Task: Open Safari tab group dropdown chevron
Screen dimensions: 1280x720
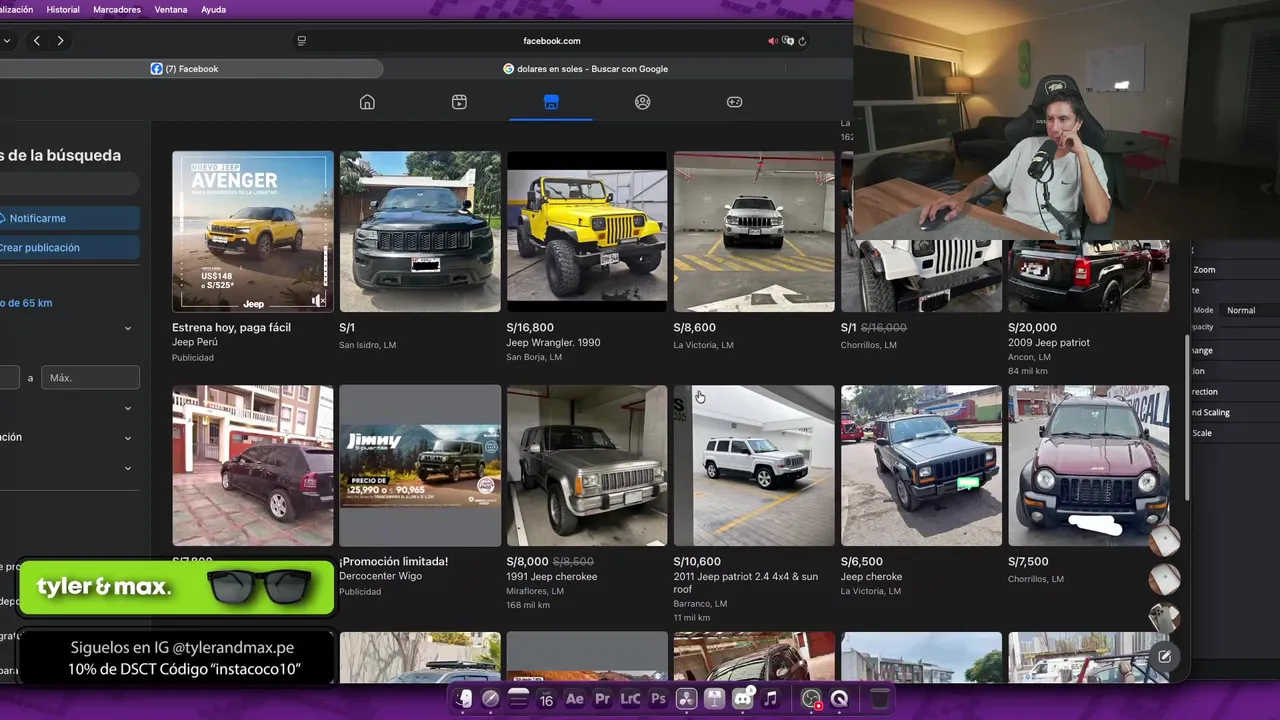Action: (7, 41)
